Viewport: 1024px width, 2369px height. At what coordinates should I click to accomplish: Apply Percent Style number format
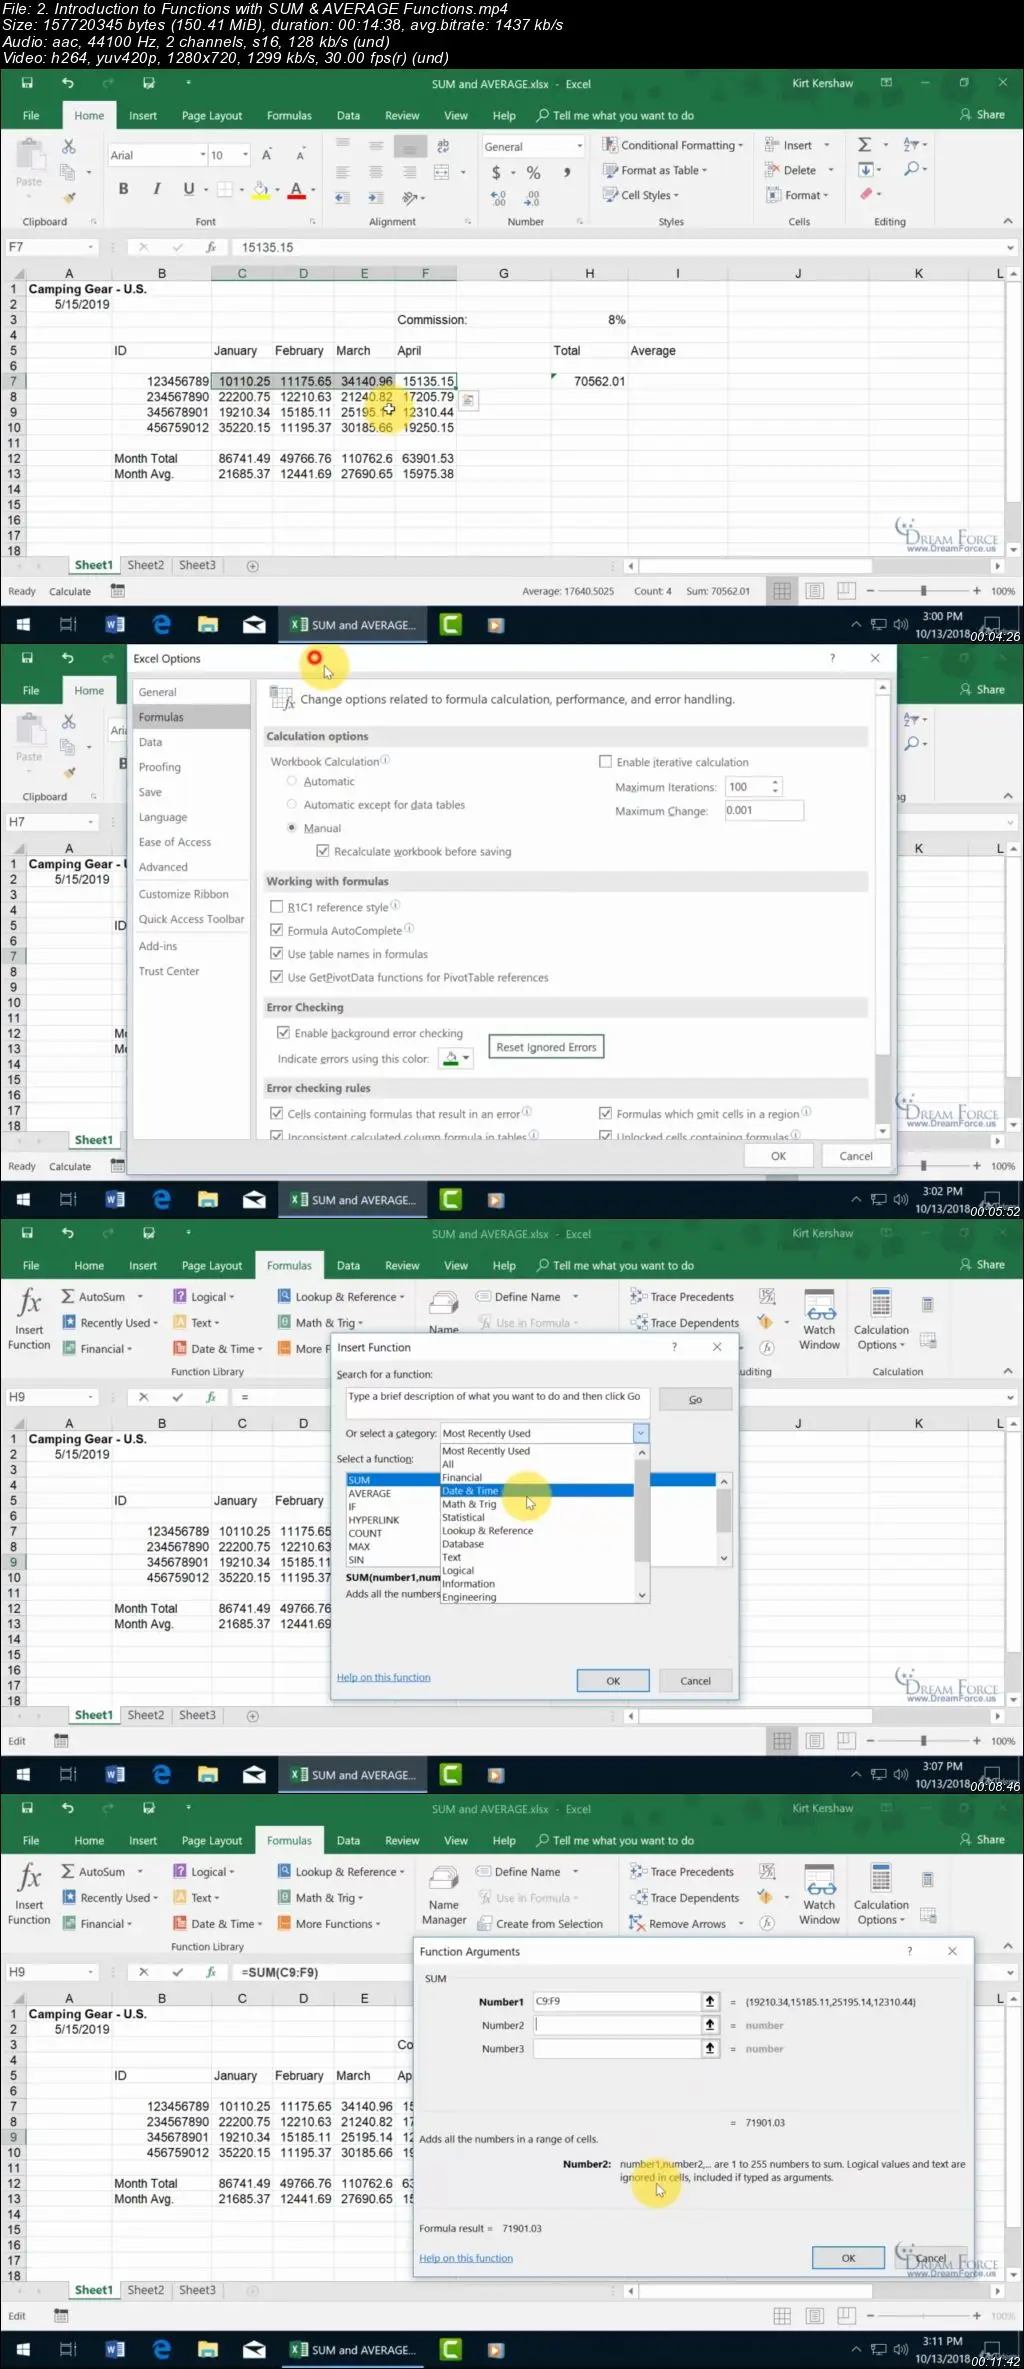click(x=533, y=173)
